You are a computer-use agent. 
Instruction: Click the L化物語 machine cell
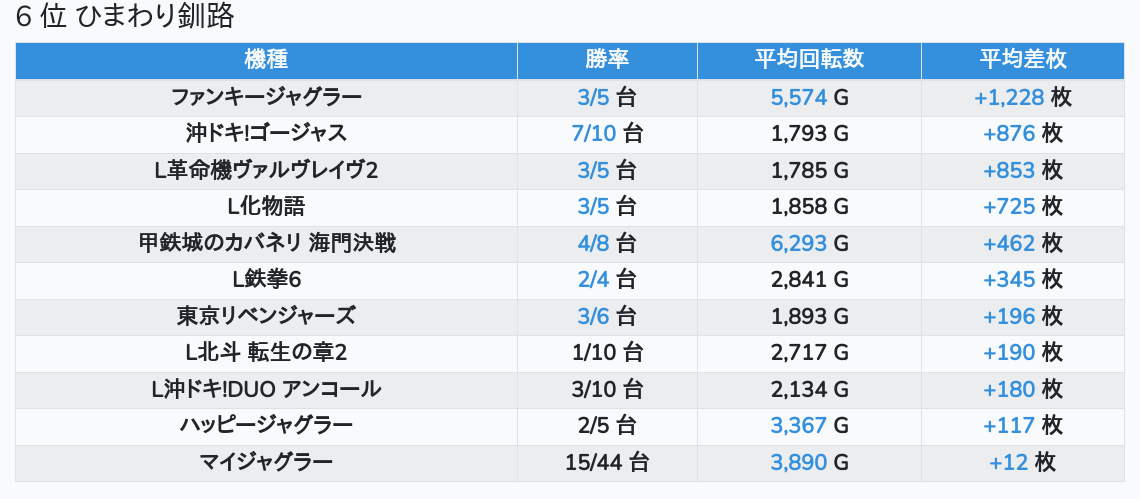pyautogui.click(x=266, y=206)
